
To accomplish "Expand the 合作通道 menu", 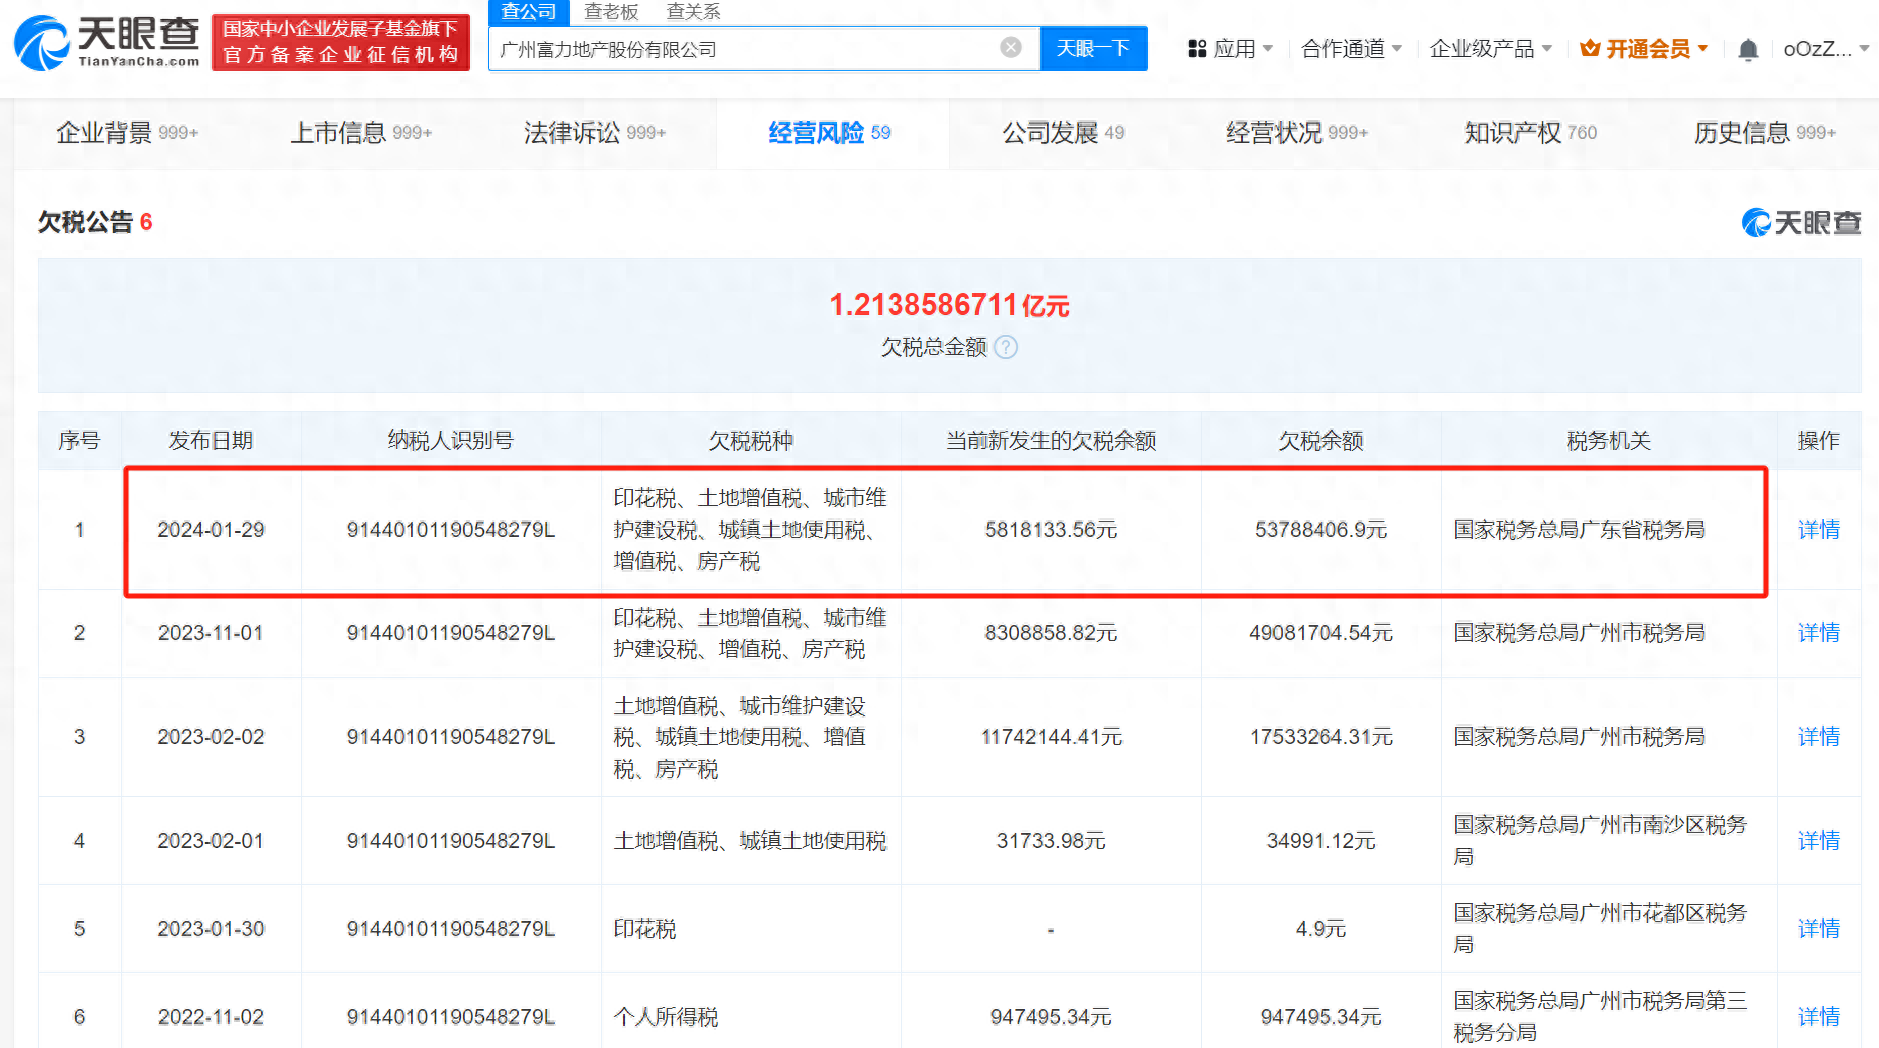I will (x=1351, y=49).
